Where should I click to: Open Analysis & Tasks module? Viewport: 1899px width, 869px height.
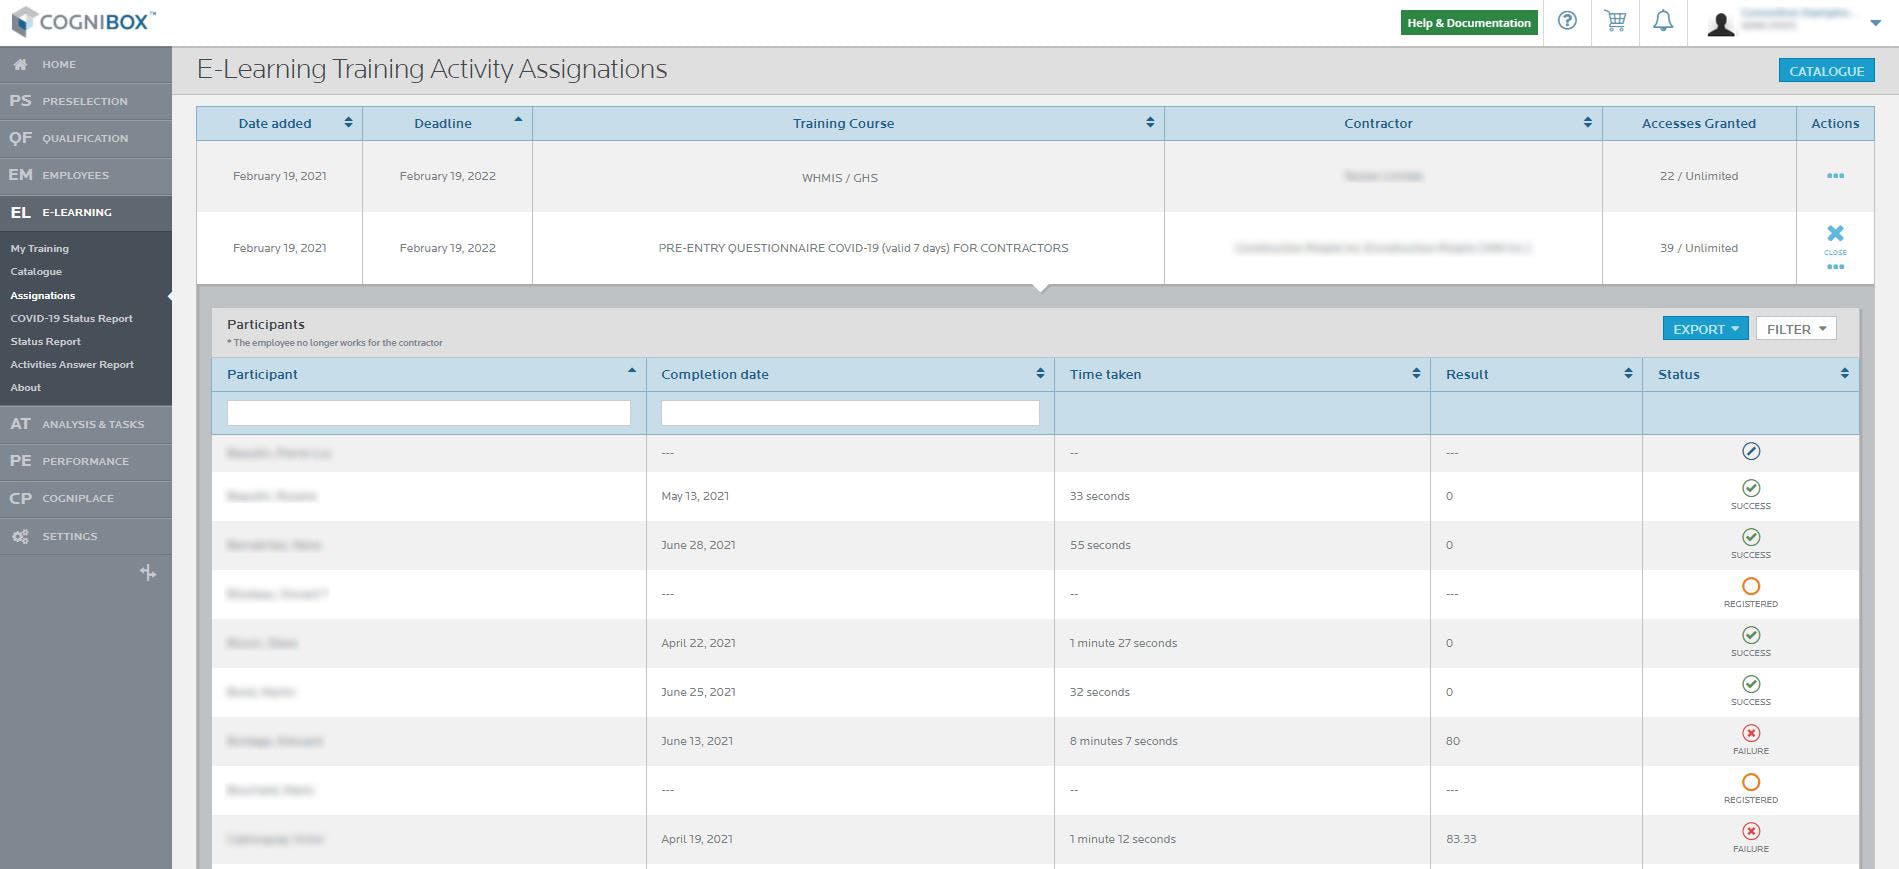[x=86, y=424]
